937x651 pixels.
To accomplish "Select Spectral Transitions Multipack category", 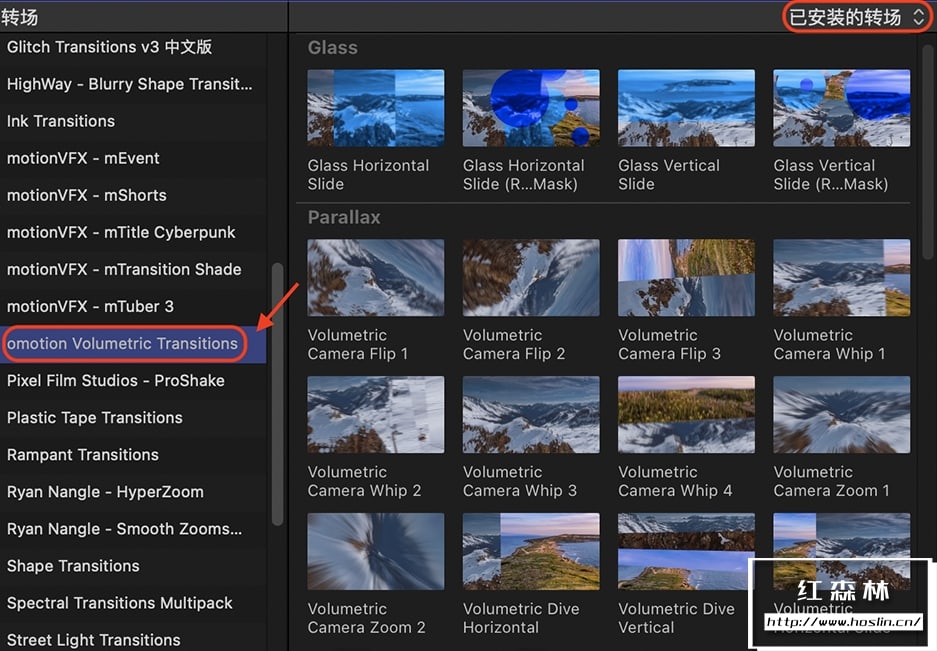I will tap(133, 603).
